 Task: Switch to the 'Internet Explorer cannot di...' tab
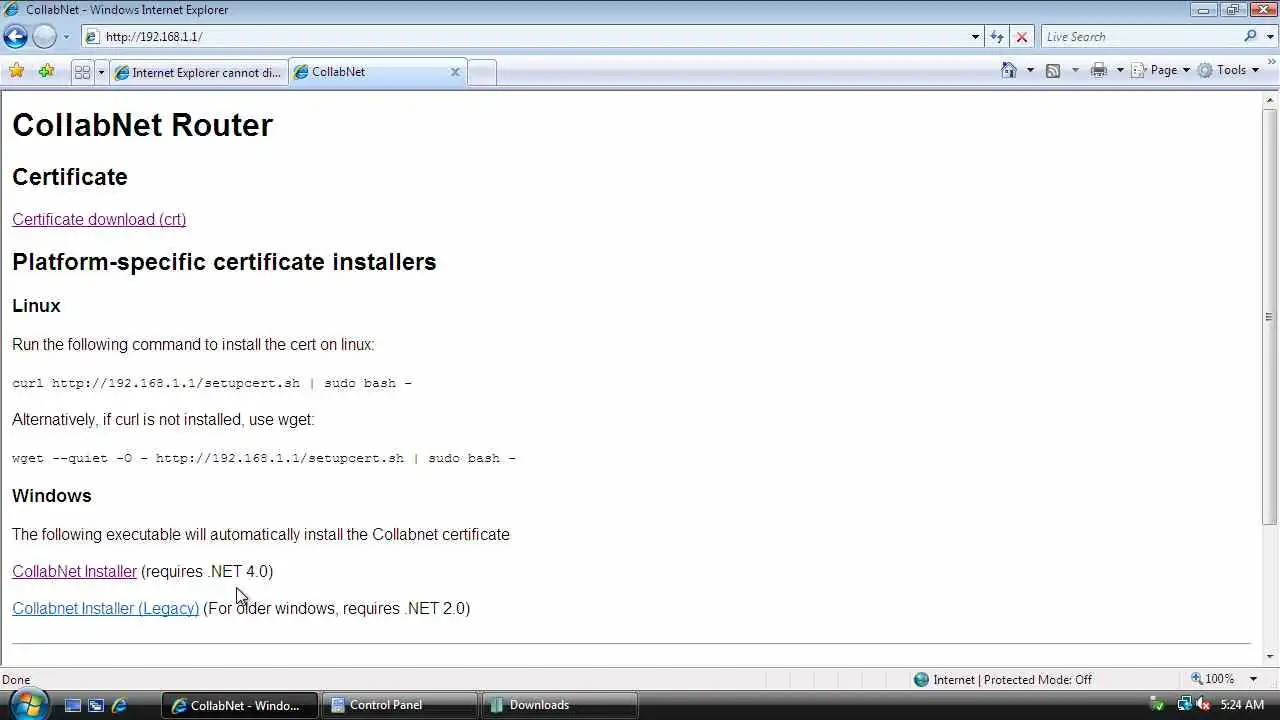tap(198, 72)
